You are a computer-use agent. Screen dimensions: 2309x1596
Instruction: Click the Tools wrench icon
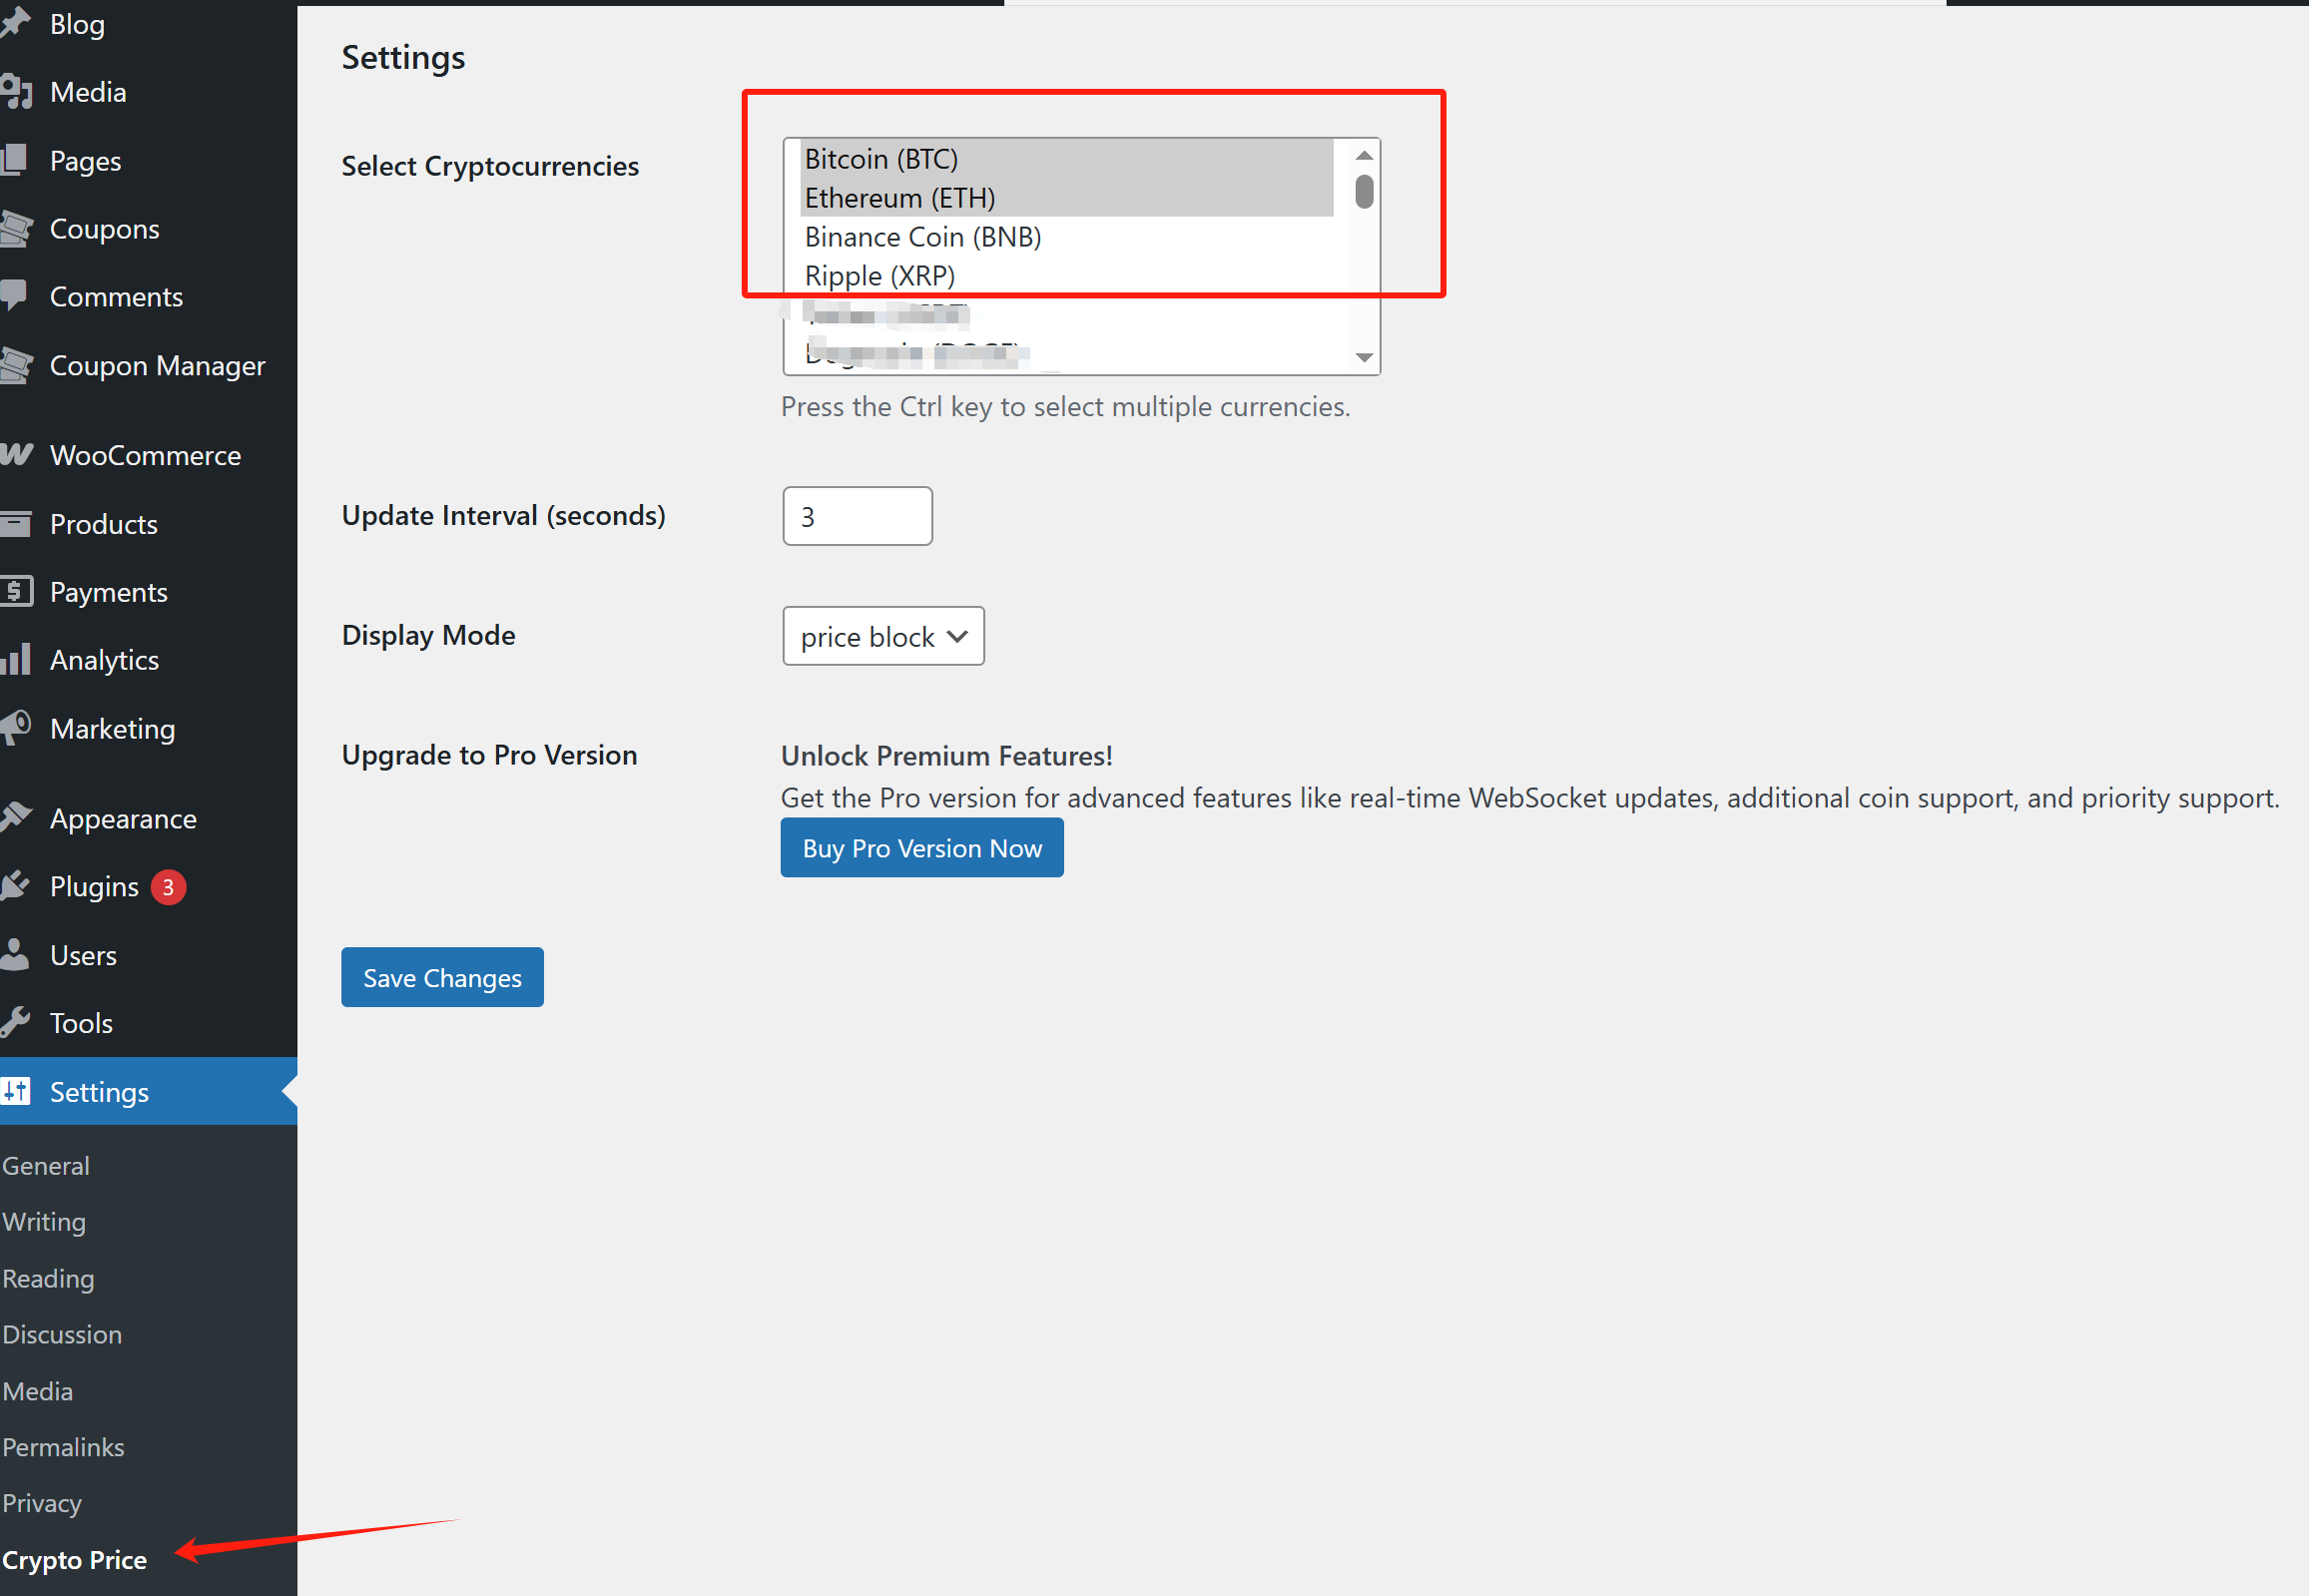click(x=16, y=1022)
